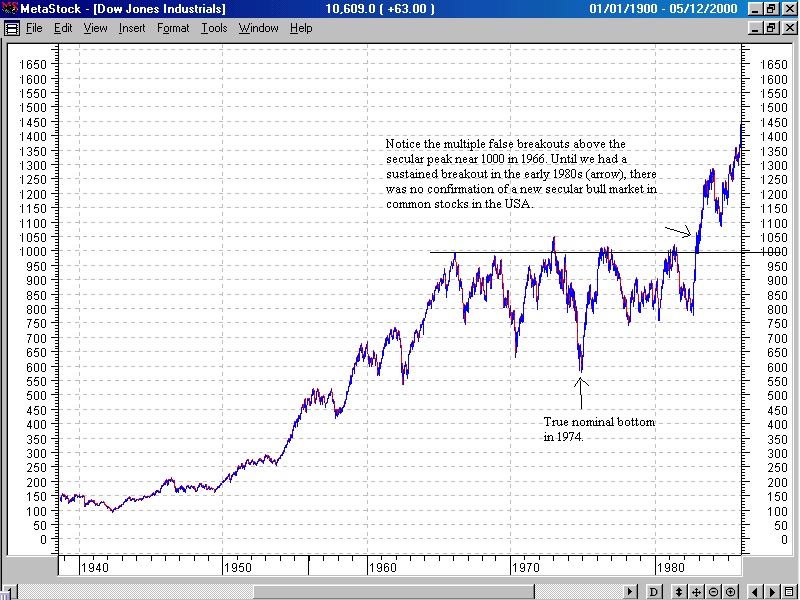The width and height of the screenshot is (800, 600).
Task: Open the Format menu
Action: click(173, 28)
